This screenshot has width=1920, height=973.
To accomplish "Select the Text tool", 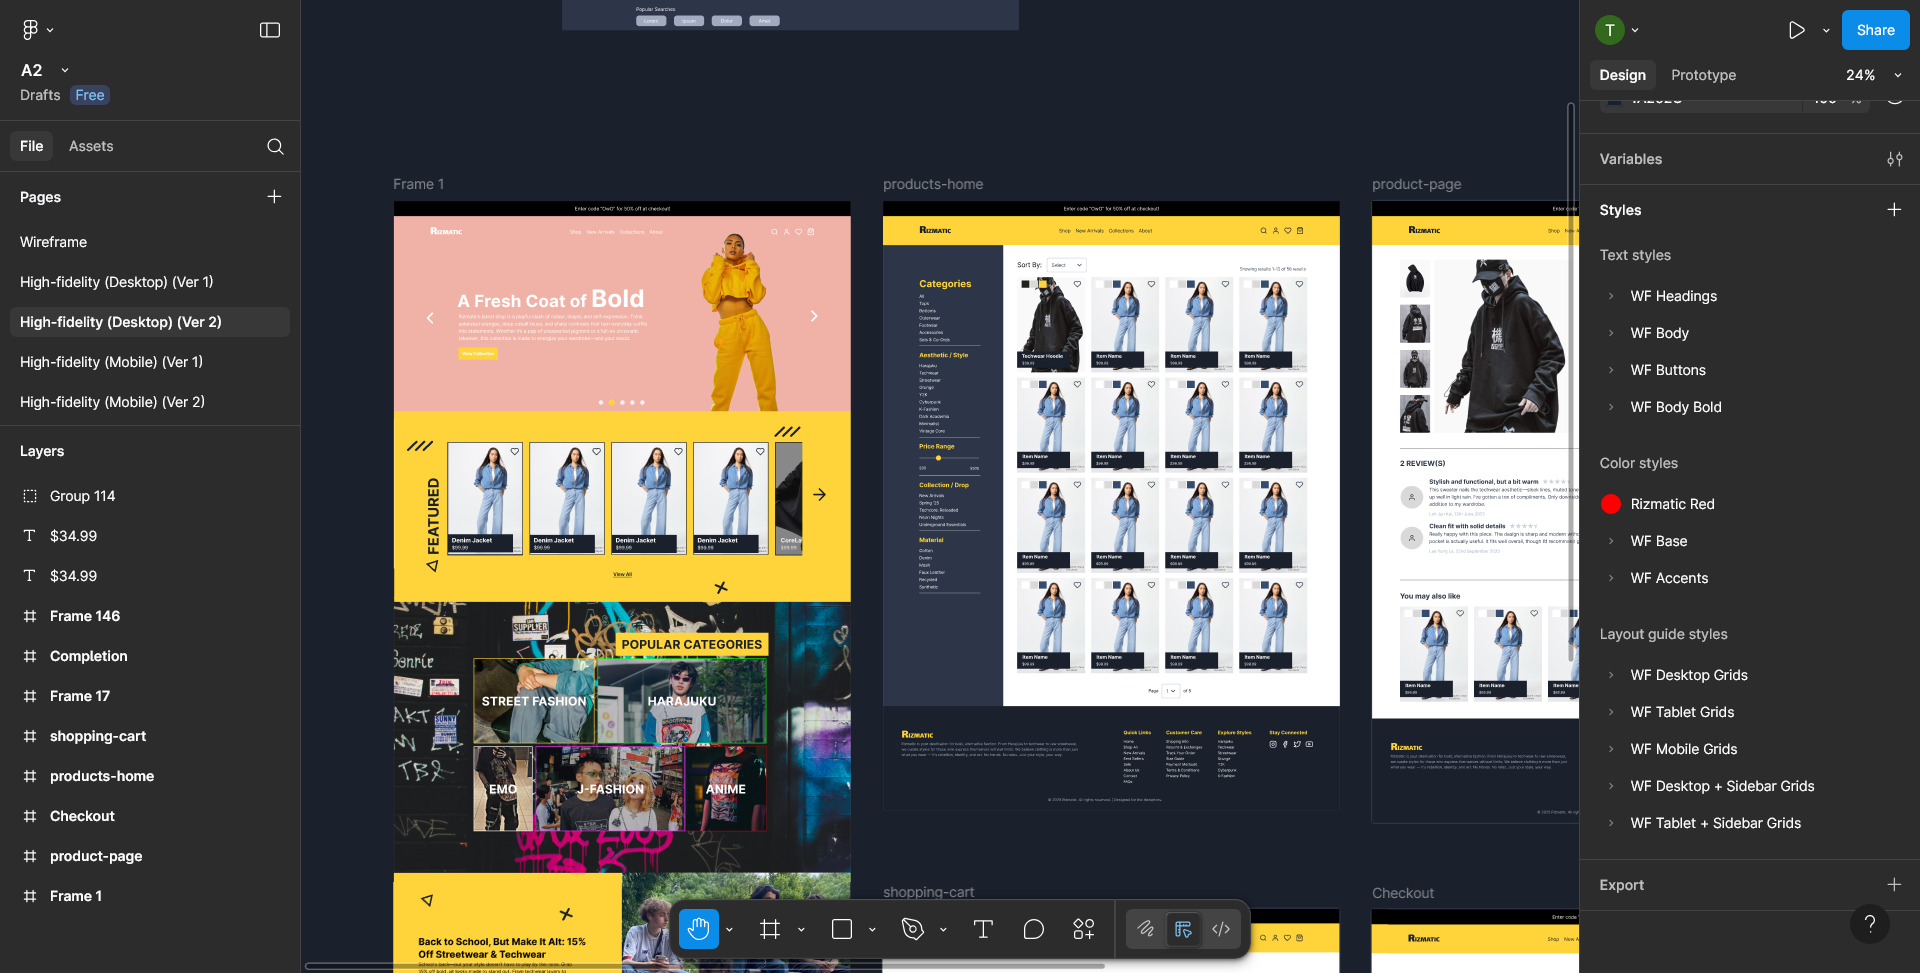I will pyautogui.click(x=983, y=929).
